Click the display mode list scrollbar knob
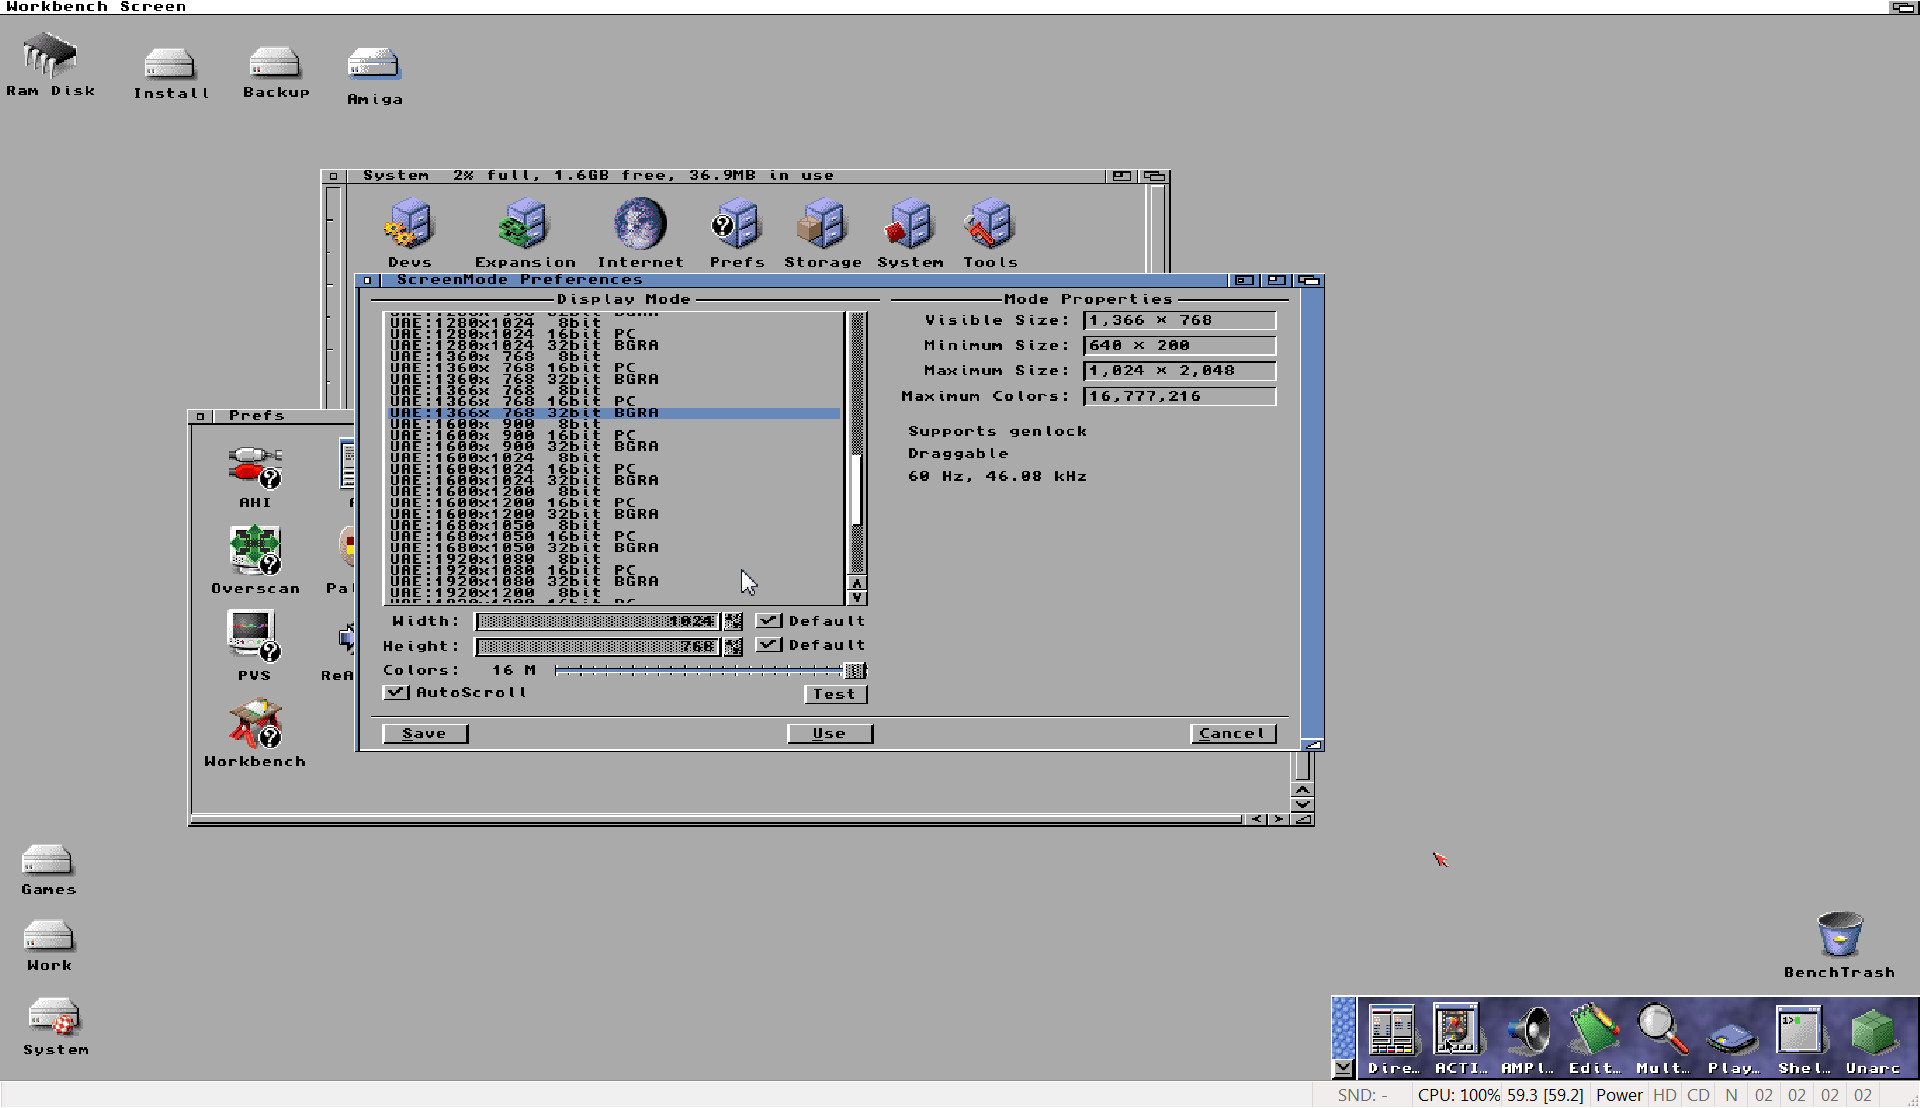 857,489
